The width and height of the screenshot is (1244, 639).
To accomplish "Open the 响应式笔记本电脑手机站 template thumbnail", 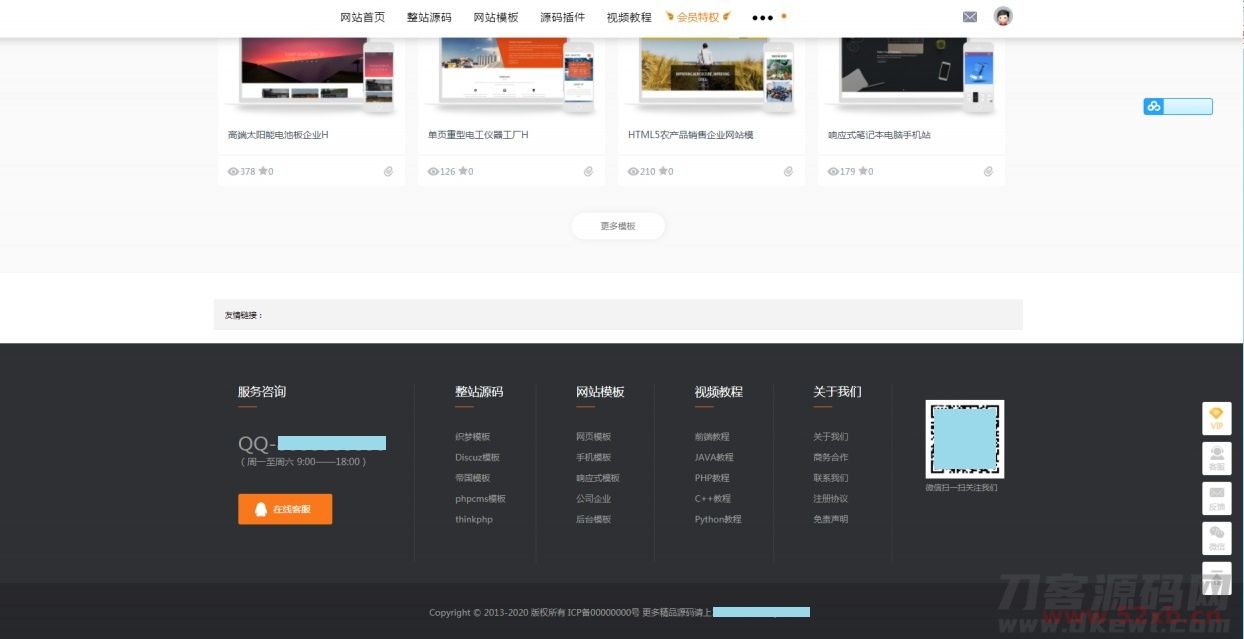I will pos(910,75).
